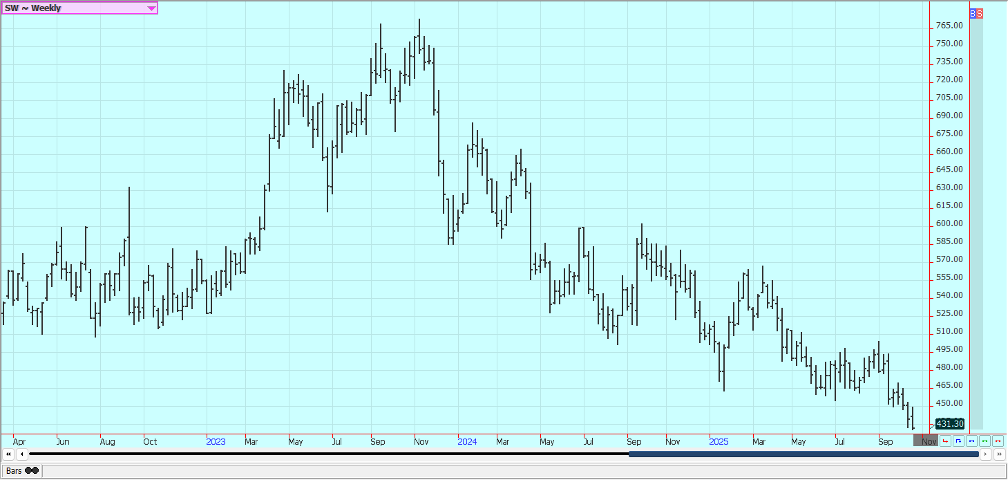This screenshot has width=1008, height=480.
Task: Click the 2024 label on time axis
Action: [467, 441]
